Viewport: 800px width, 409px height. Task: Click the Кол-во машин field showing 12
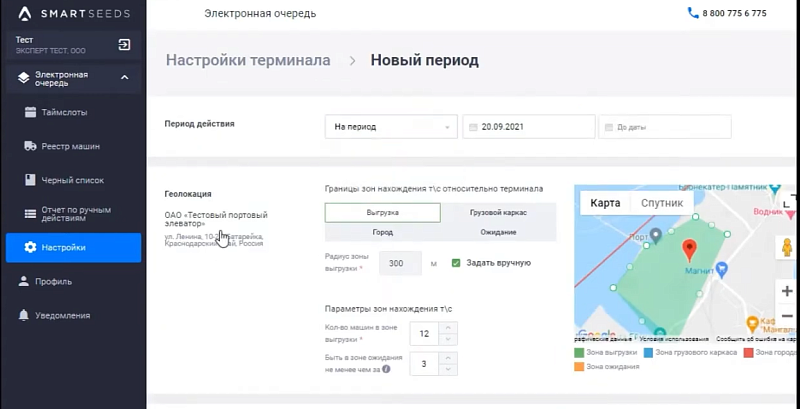(x=424, y=334)
